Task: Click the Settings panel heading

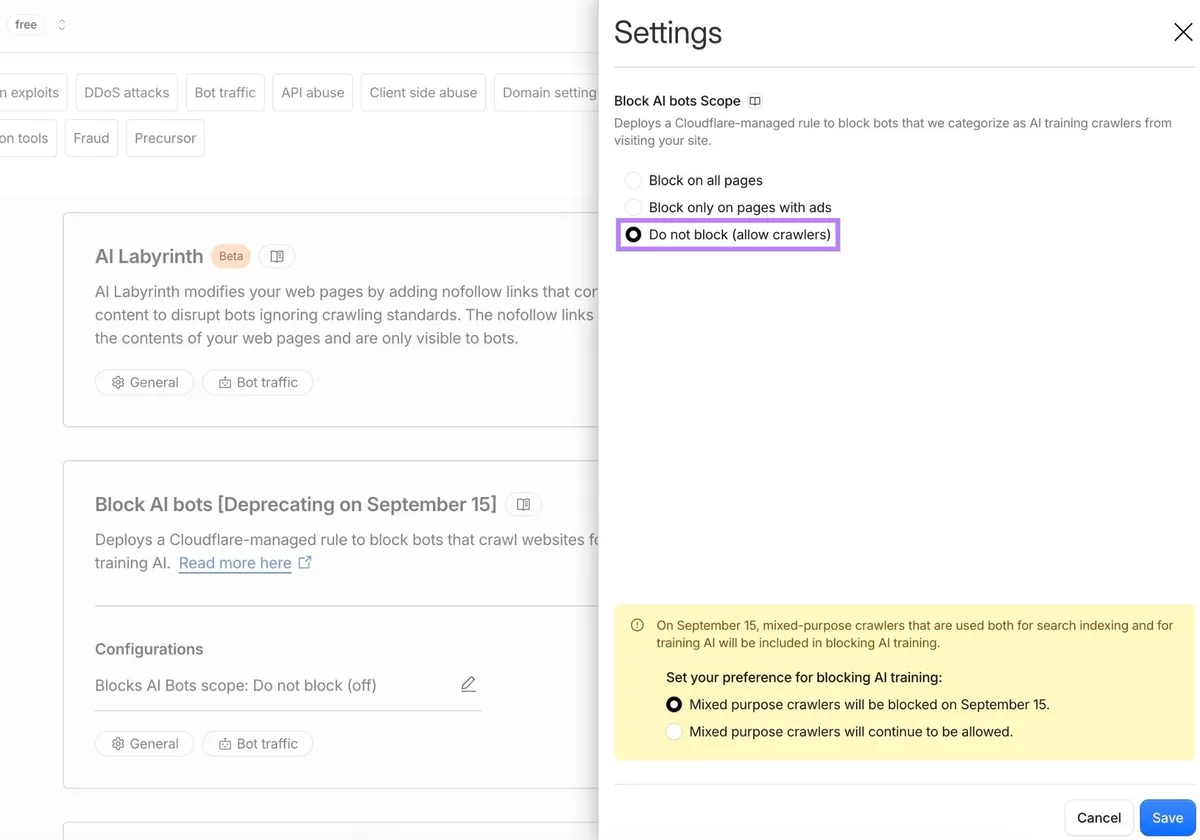Action: 668,32
